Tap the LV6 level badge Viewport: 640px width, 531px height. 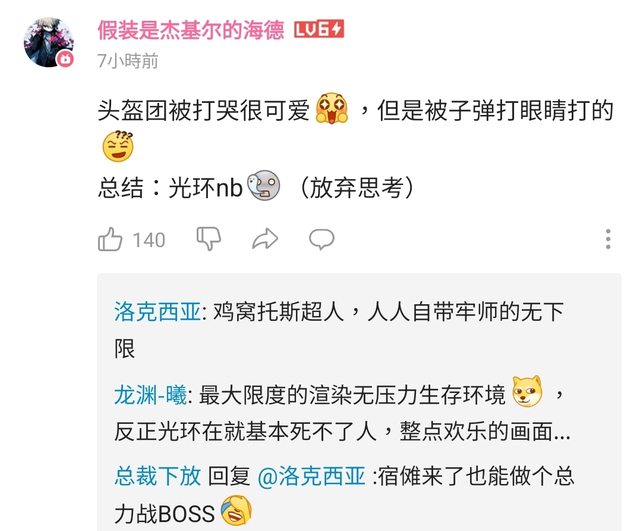point(319,30)
